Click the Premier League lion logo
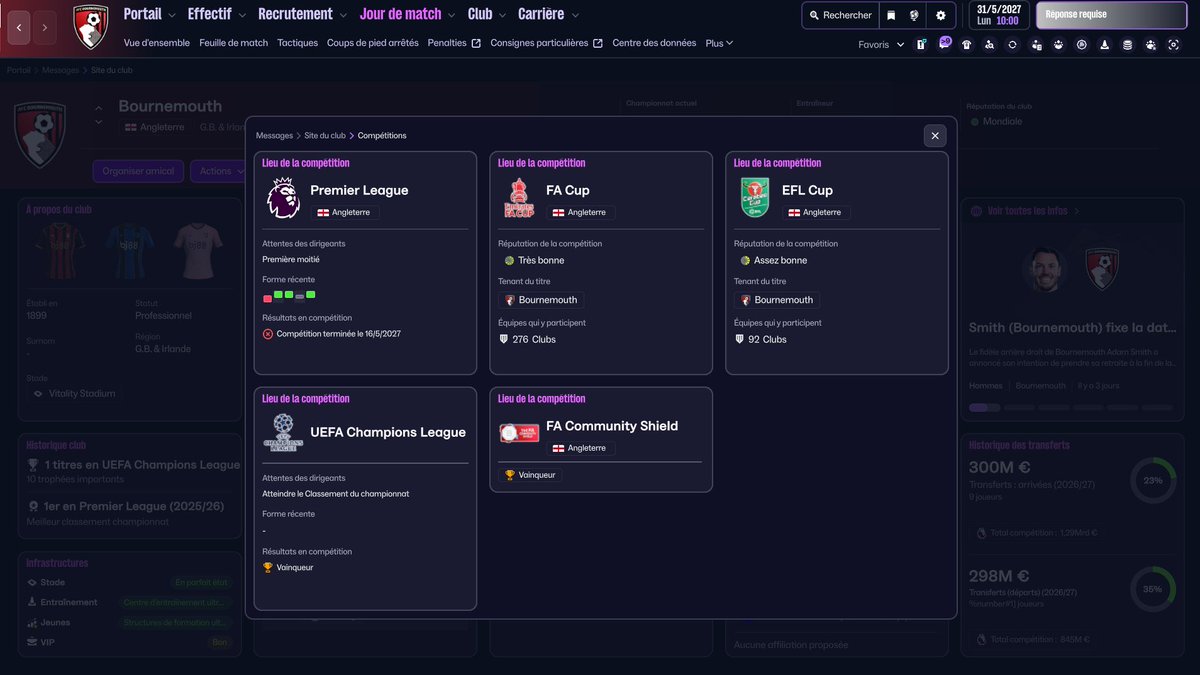This screenshot has height=675, width=1200. (x=283, y=198)
